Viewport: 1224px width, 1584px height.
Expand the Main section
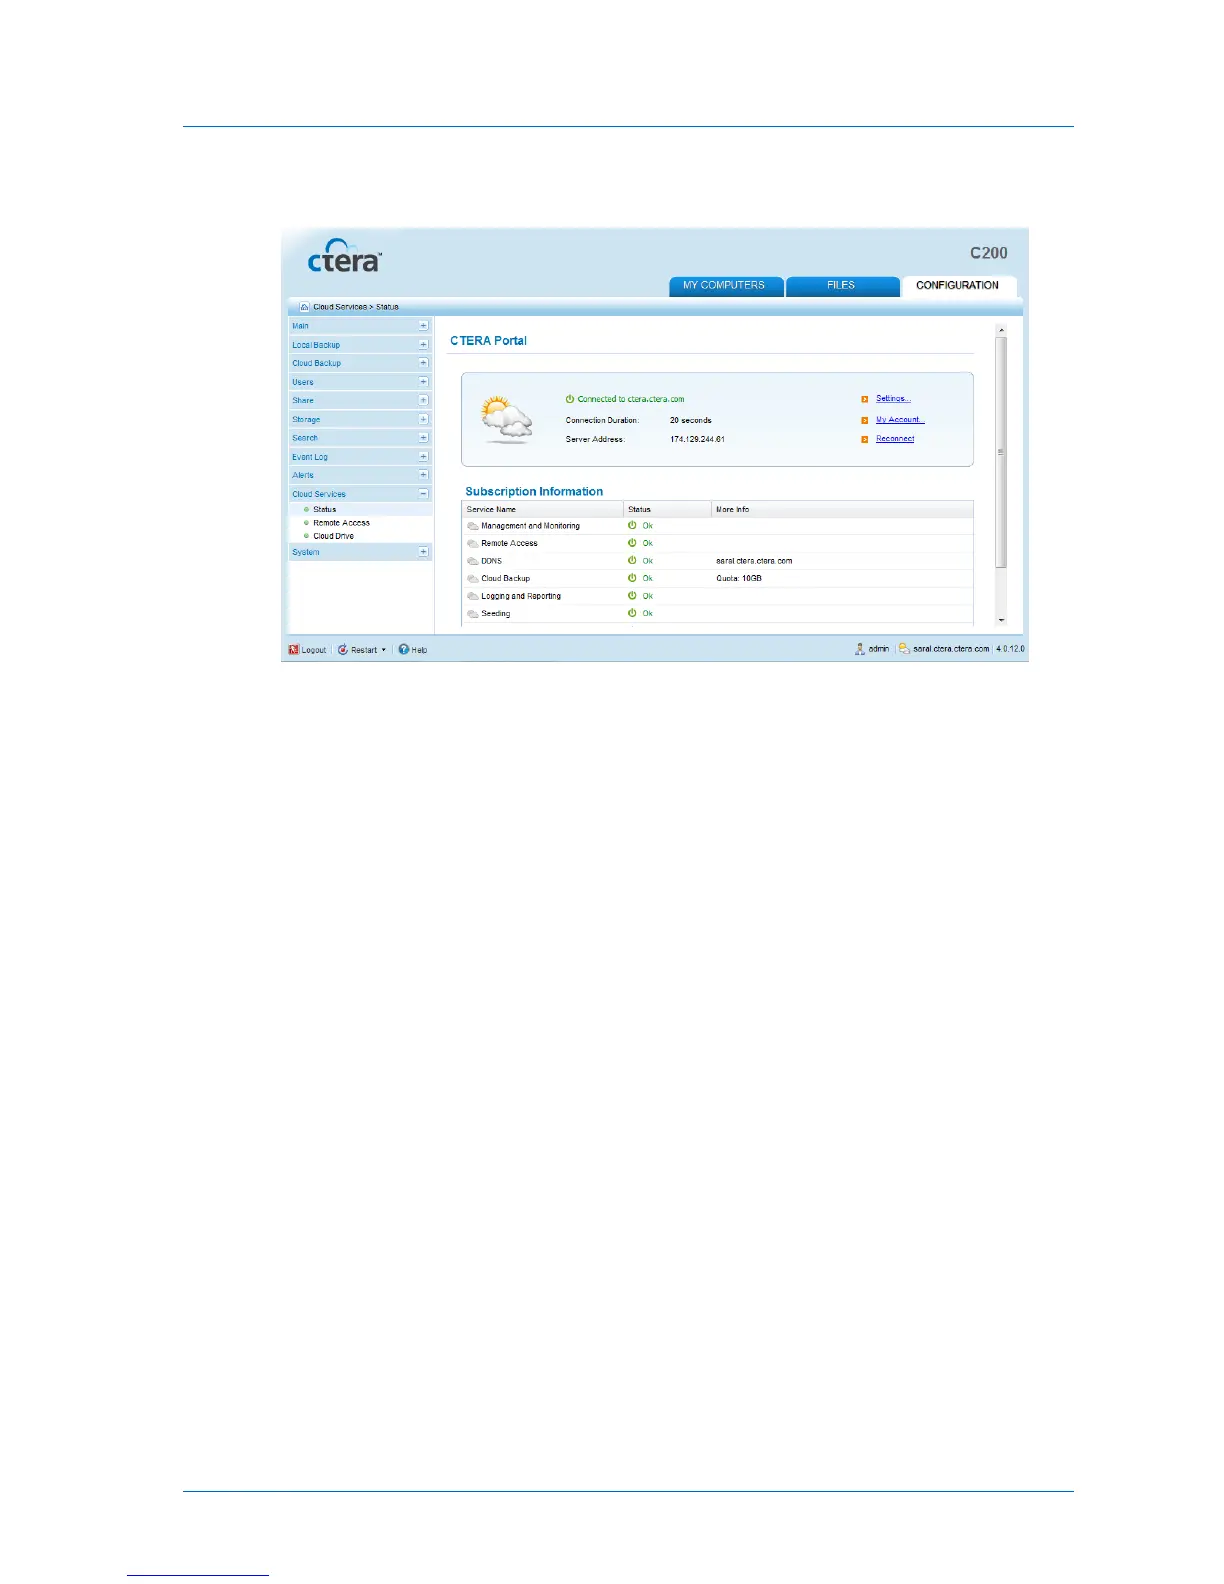click(x=423, y=326)
